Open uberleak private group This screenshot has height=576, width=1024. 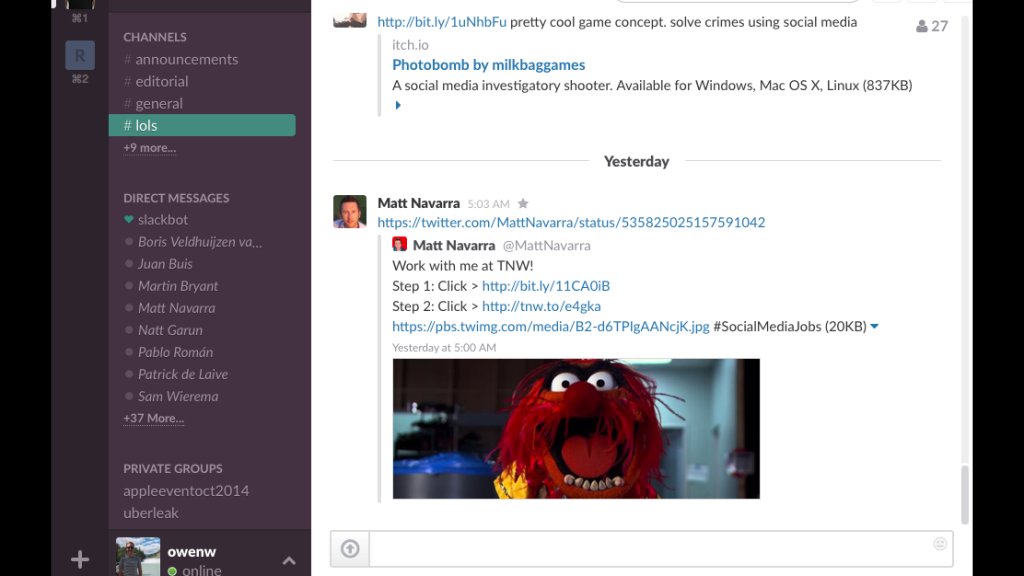151,513
